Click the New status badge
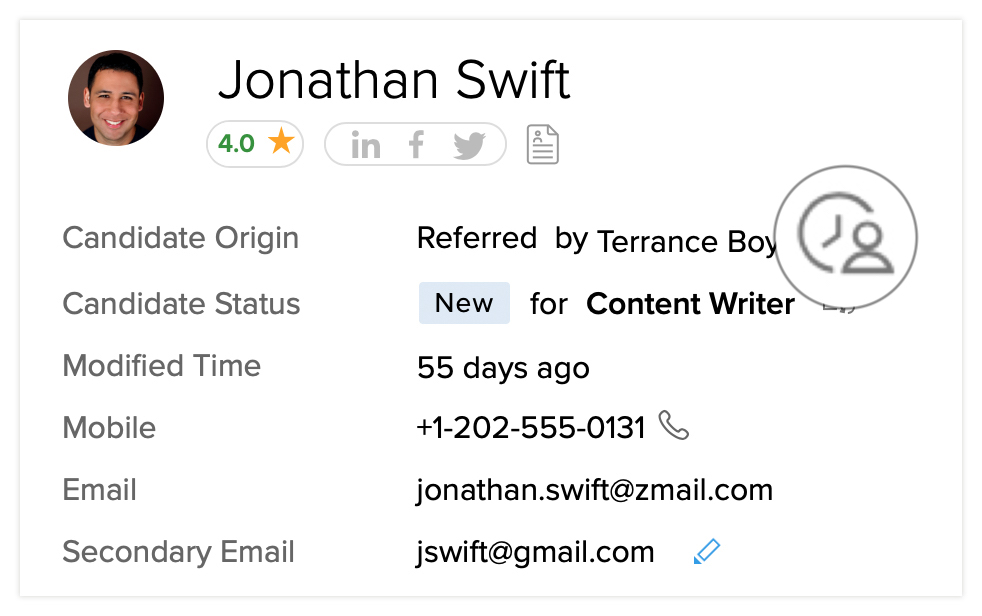Viewport: 982px width, 616px height. (464, 303)
